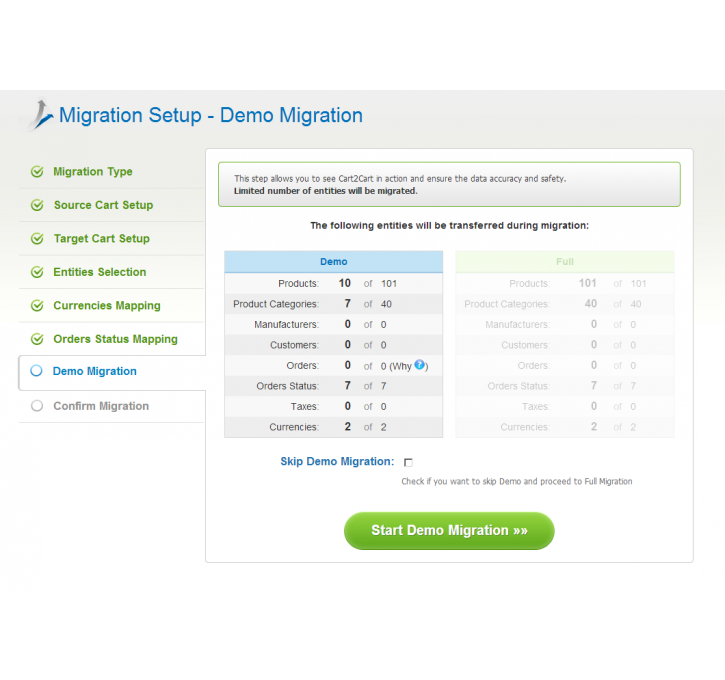The image size is (725, 680).
Task: Click the Migration Setup - Demo Migration title
Action: (x=211, y=115)
